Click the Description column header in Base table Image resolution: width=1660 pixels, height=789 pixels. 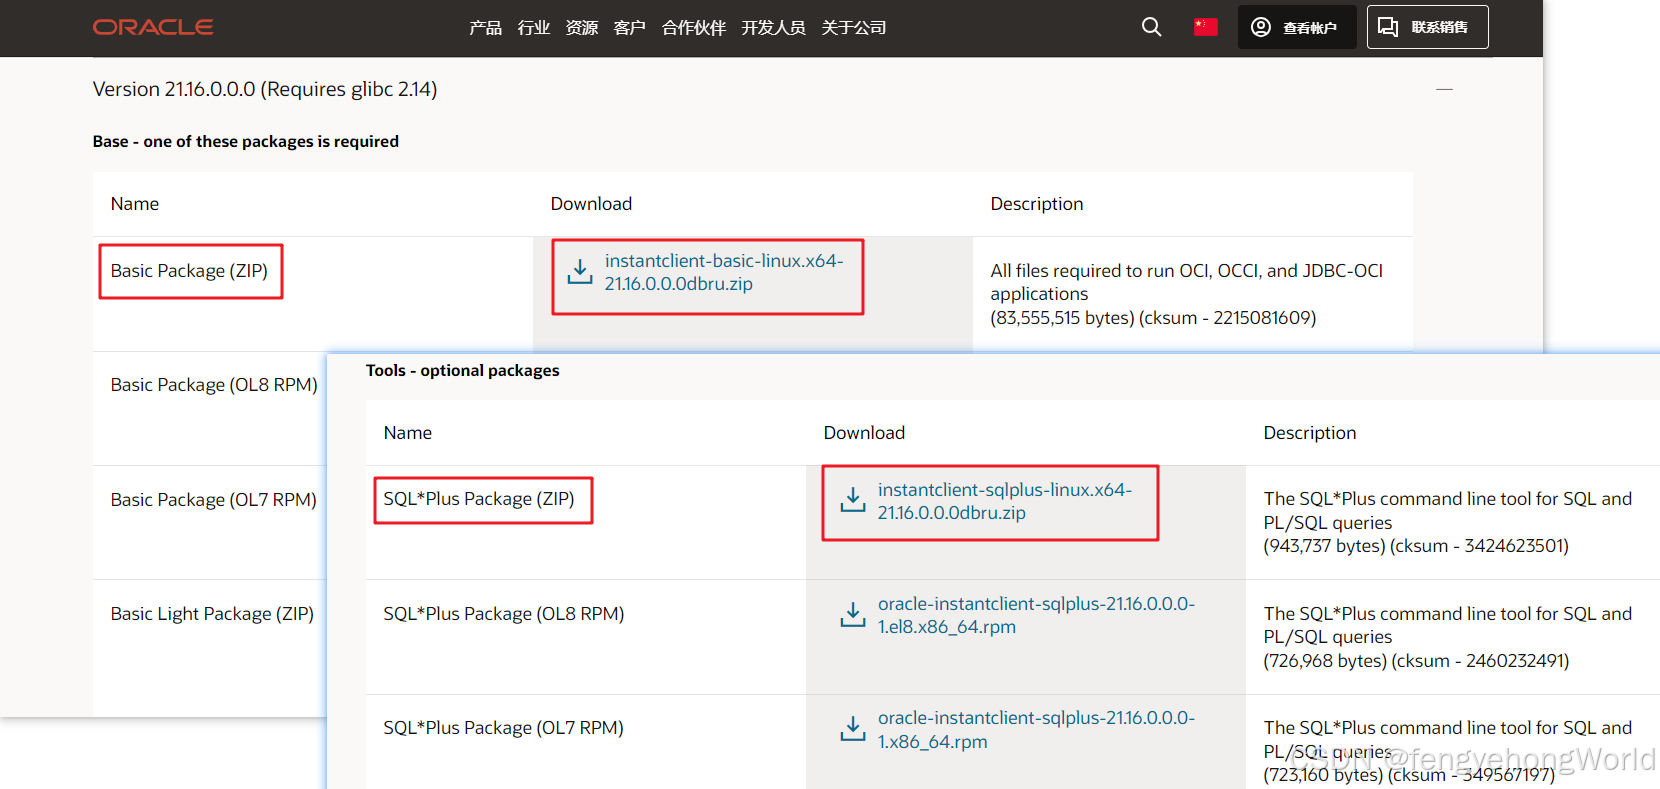click(1037, 204)
